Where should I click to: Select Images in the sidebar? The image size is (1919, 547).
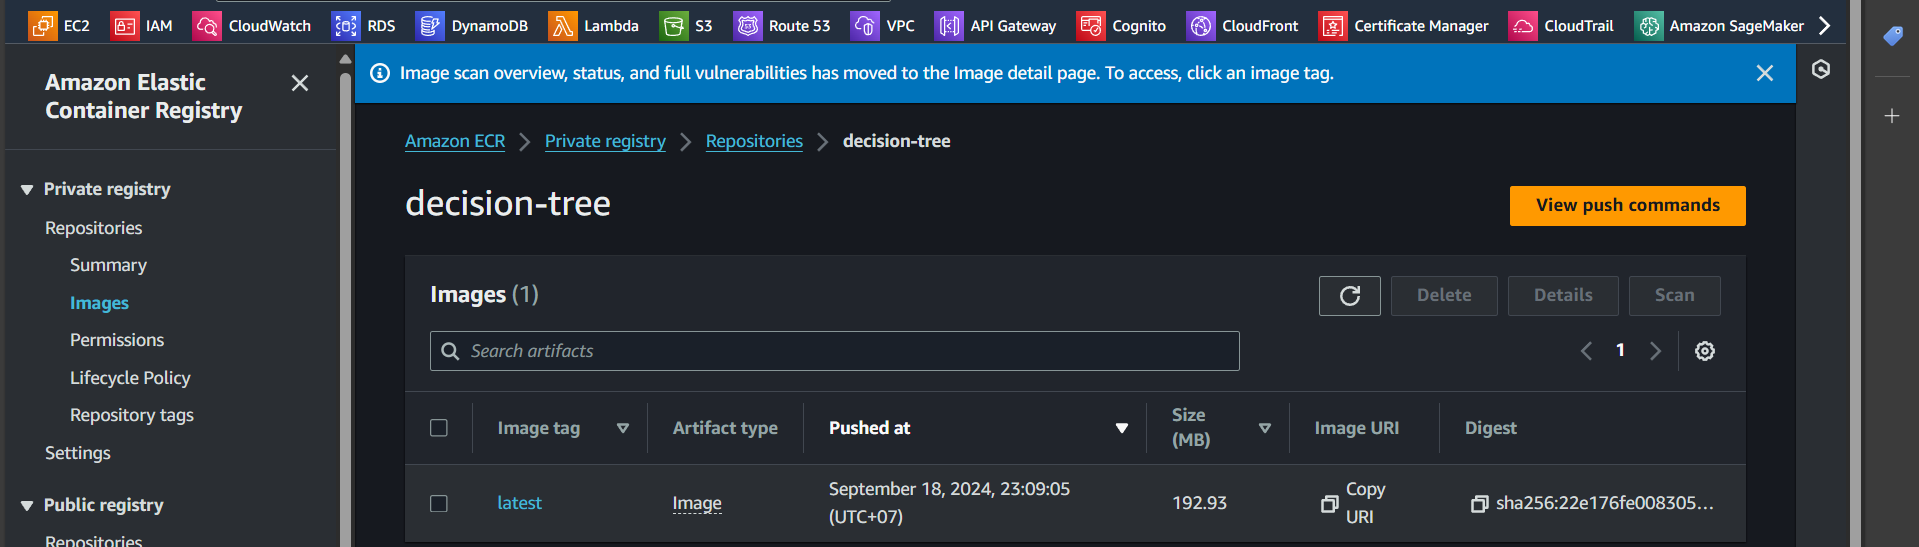(99, 303)
